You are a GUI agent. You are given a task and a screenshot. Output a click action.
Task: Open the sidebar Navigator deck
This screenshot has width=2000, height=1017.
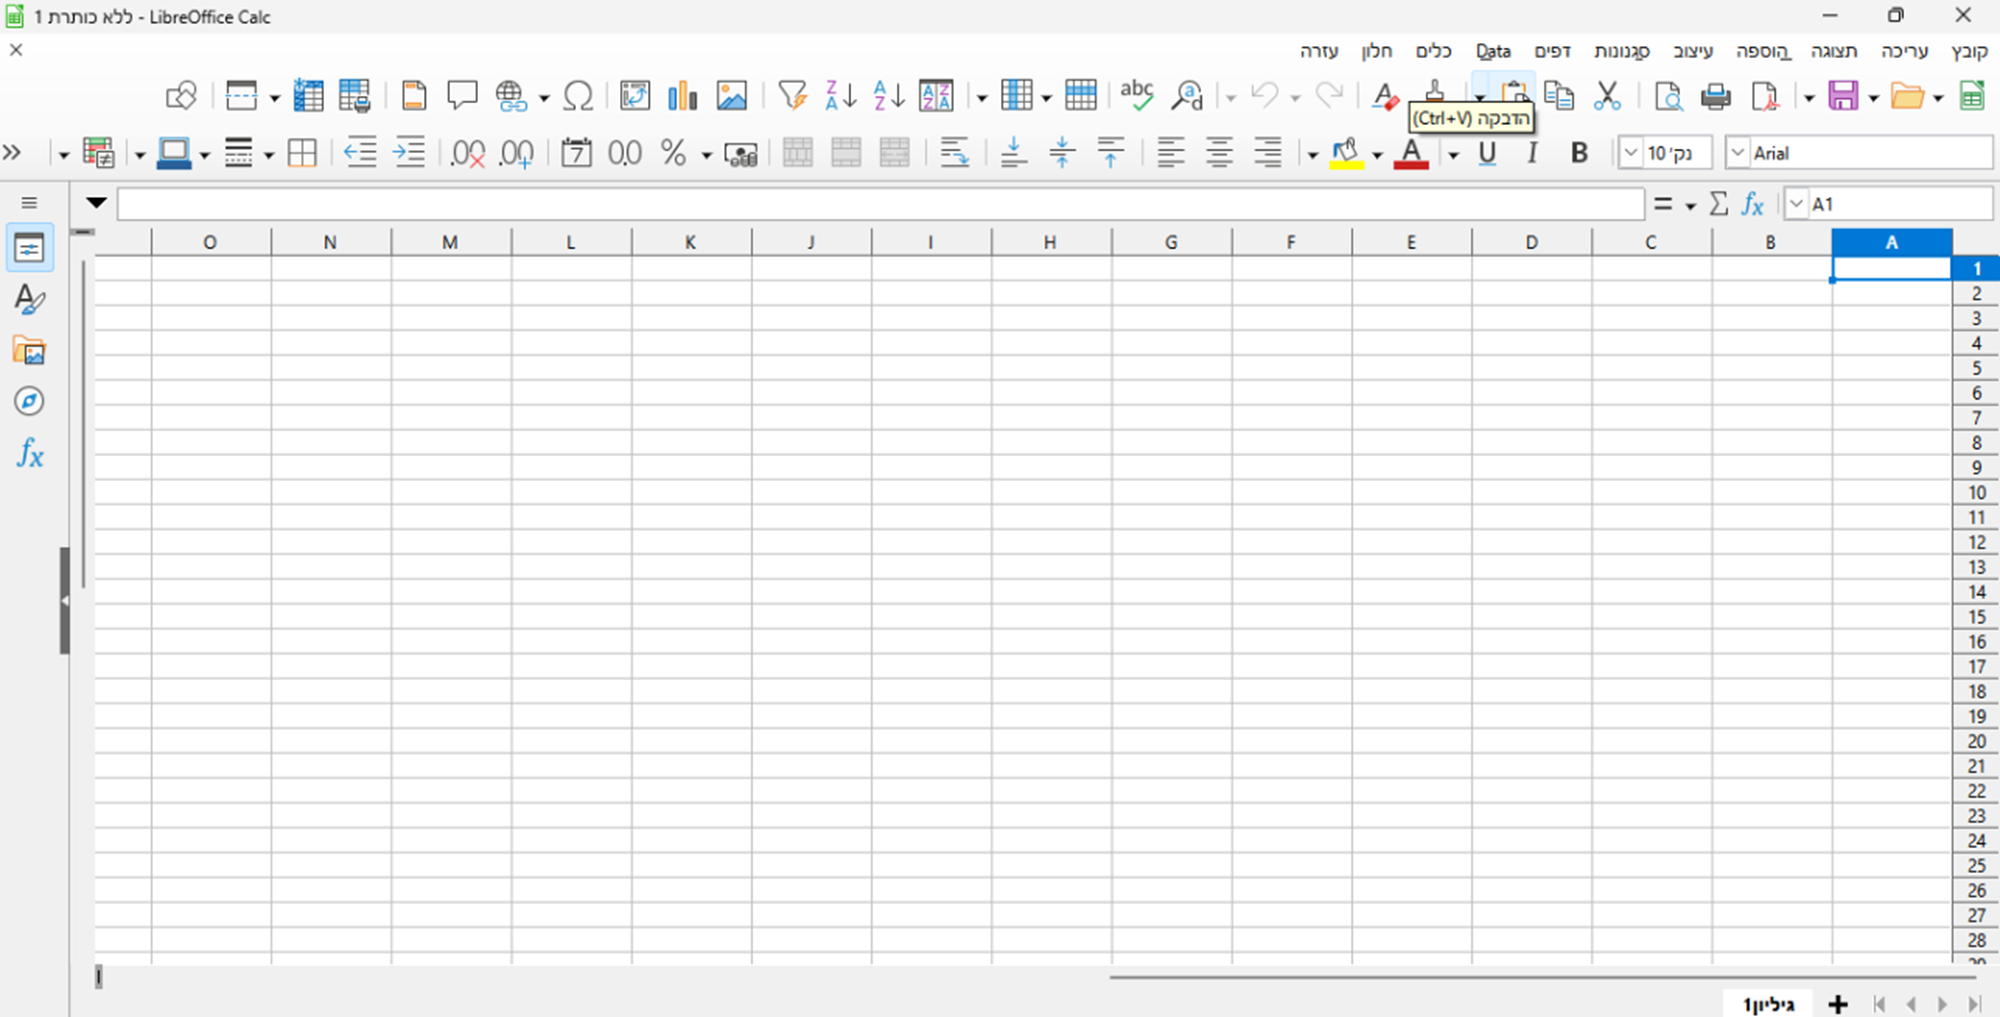click(29, 402)
